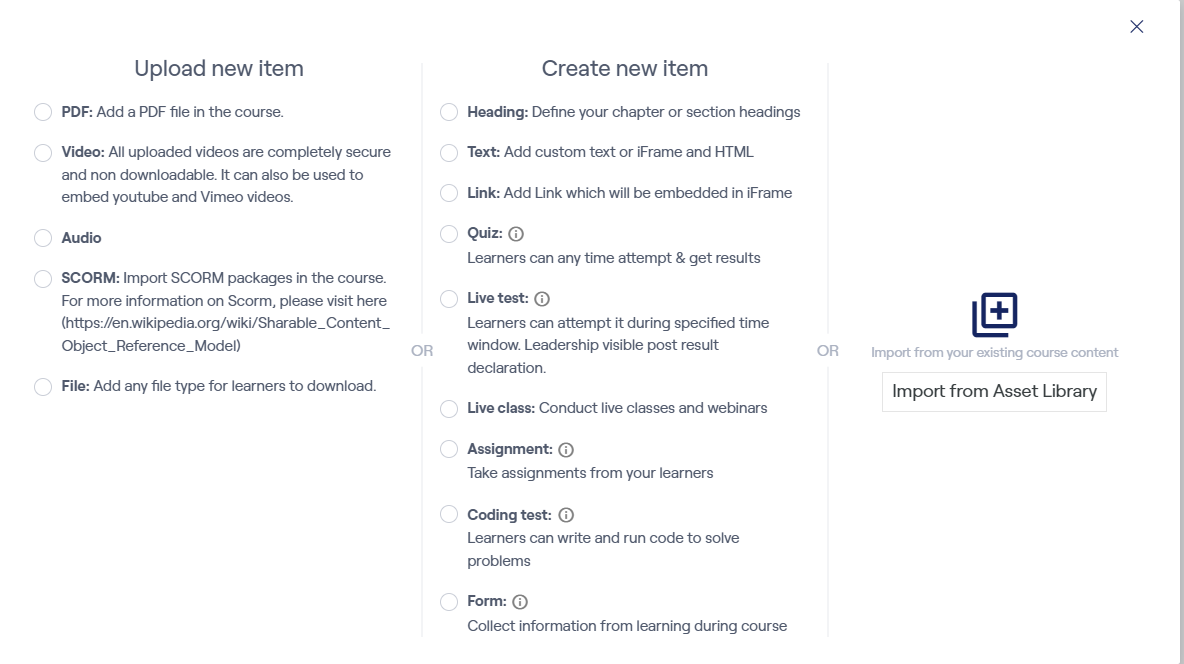Viewport: 1184px width, 664px height.
Task: Close the add item dialog
Action: 1136,27
